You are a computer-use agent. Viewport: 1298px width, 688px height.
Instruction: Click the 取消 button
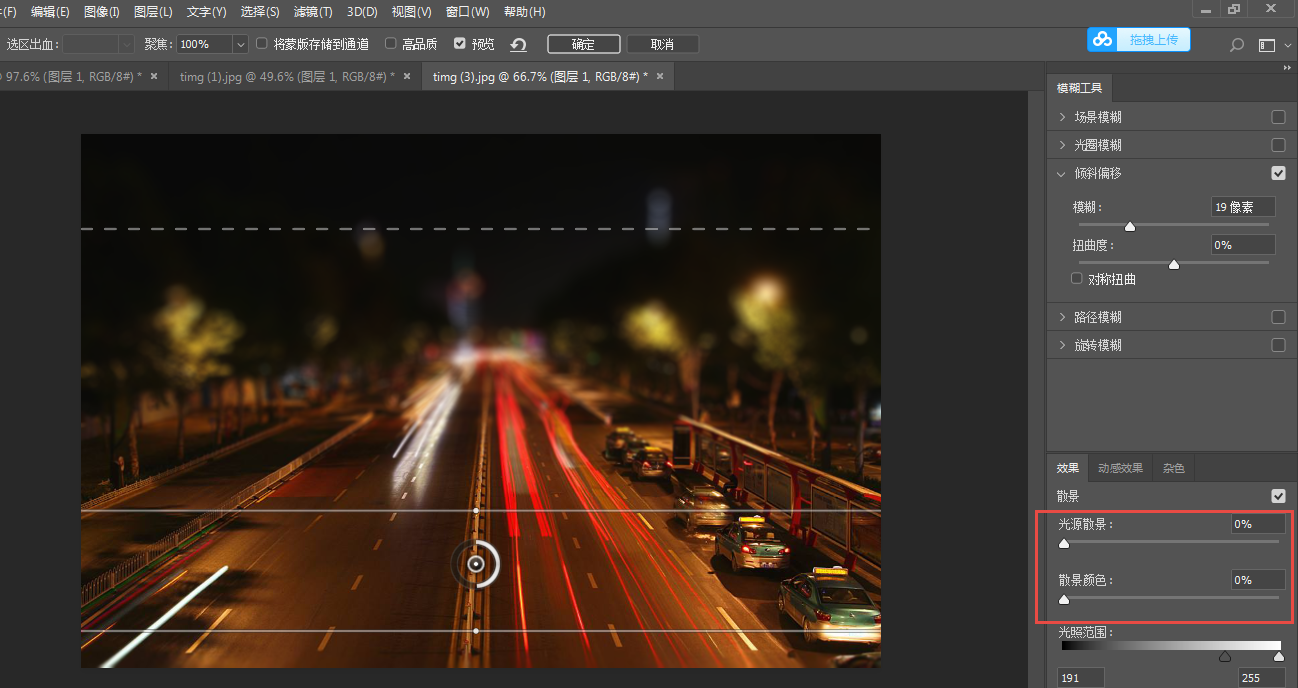pyautogui.click(x=662, y=44)
